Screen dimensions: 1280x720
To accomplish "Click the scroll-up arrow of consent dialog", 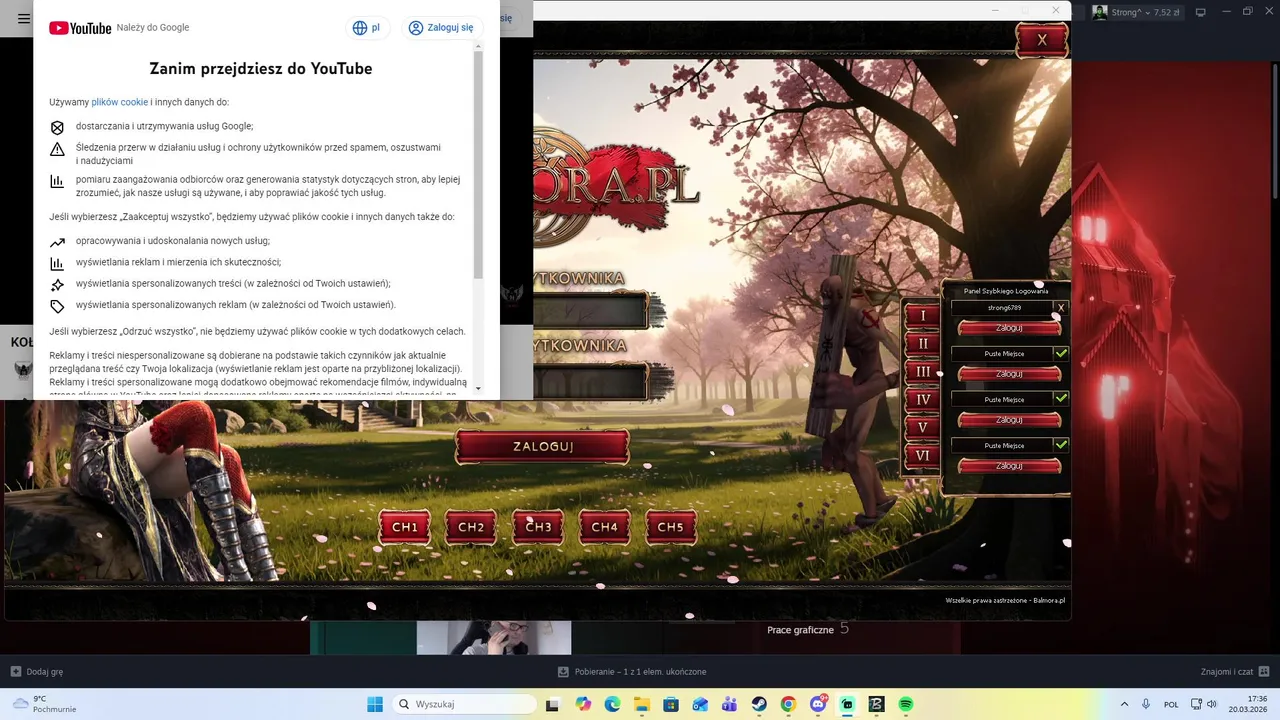I will click(479, 46).
